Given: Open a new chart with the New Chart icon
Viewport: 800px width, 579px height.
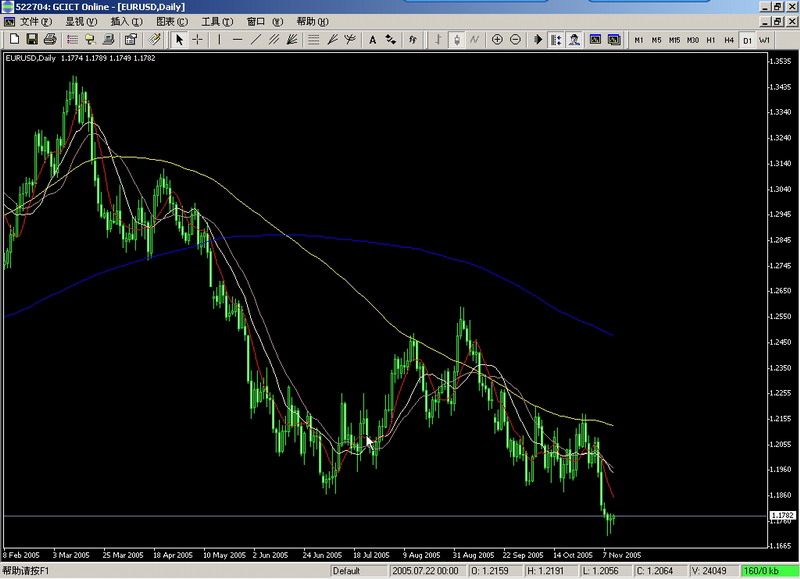Looking at the screenshot, I should [14, 40].
